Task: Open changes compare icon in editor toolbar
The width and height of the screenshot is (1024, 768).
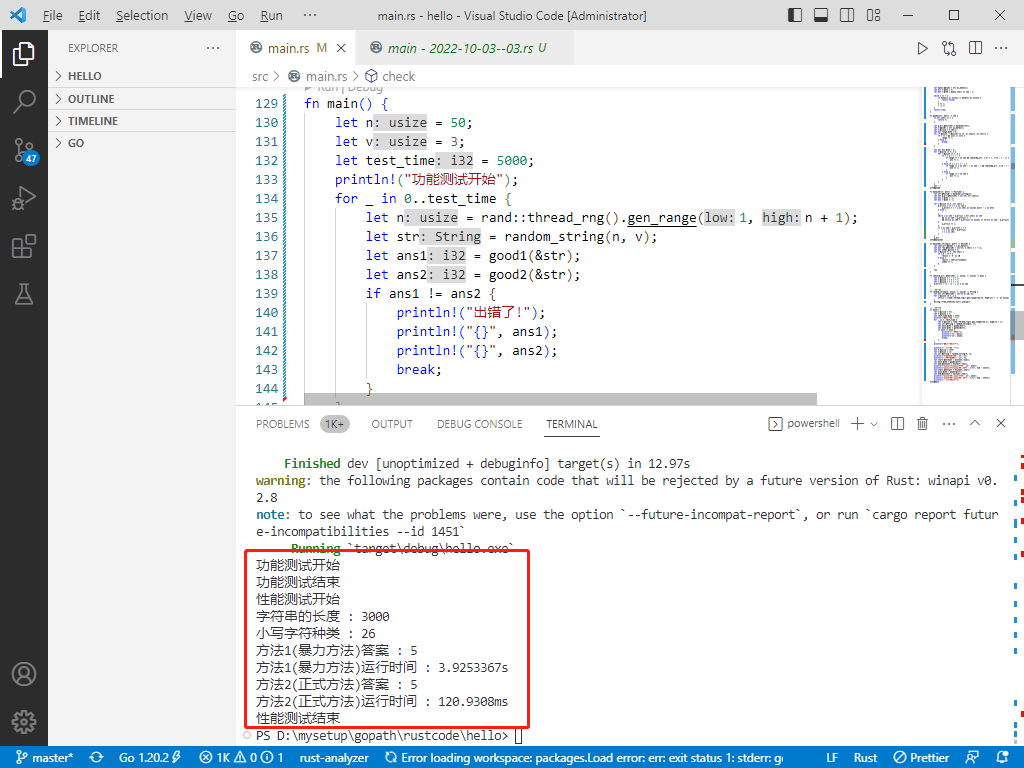Action: click(x=949, y=48)
